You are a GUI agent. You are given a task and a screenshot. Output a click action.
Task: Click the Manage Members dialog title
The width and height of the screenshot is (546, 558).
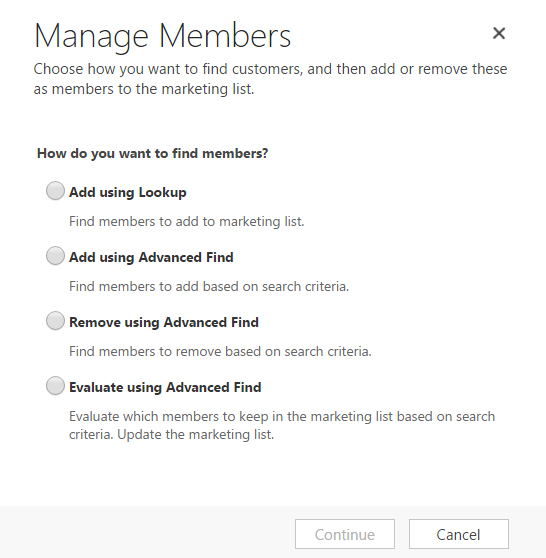[x=163, y=37]
